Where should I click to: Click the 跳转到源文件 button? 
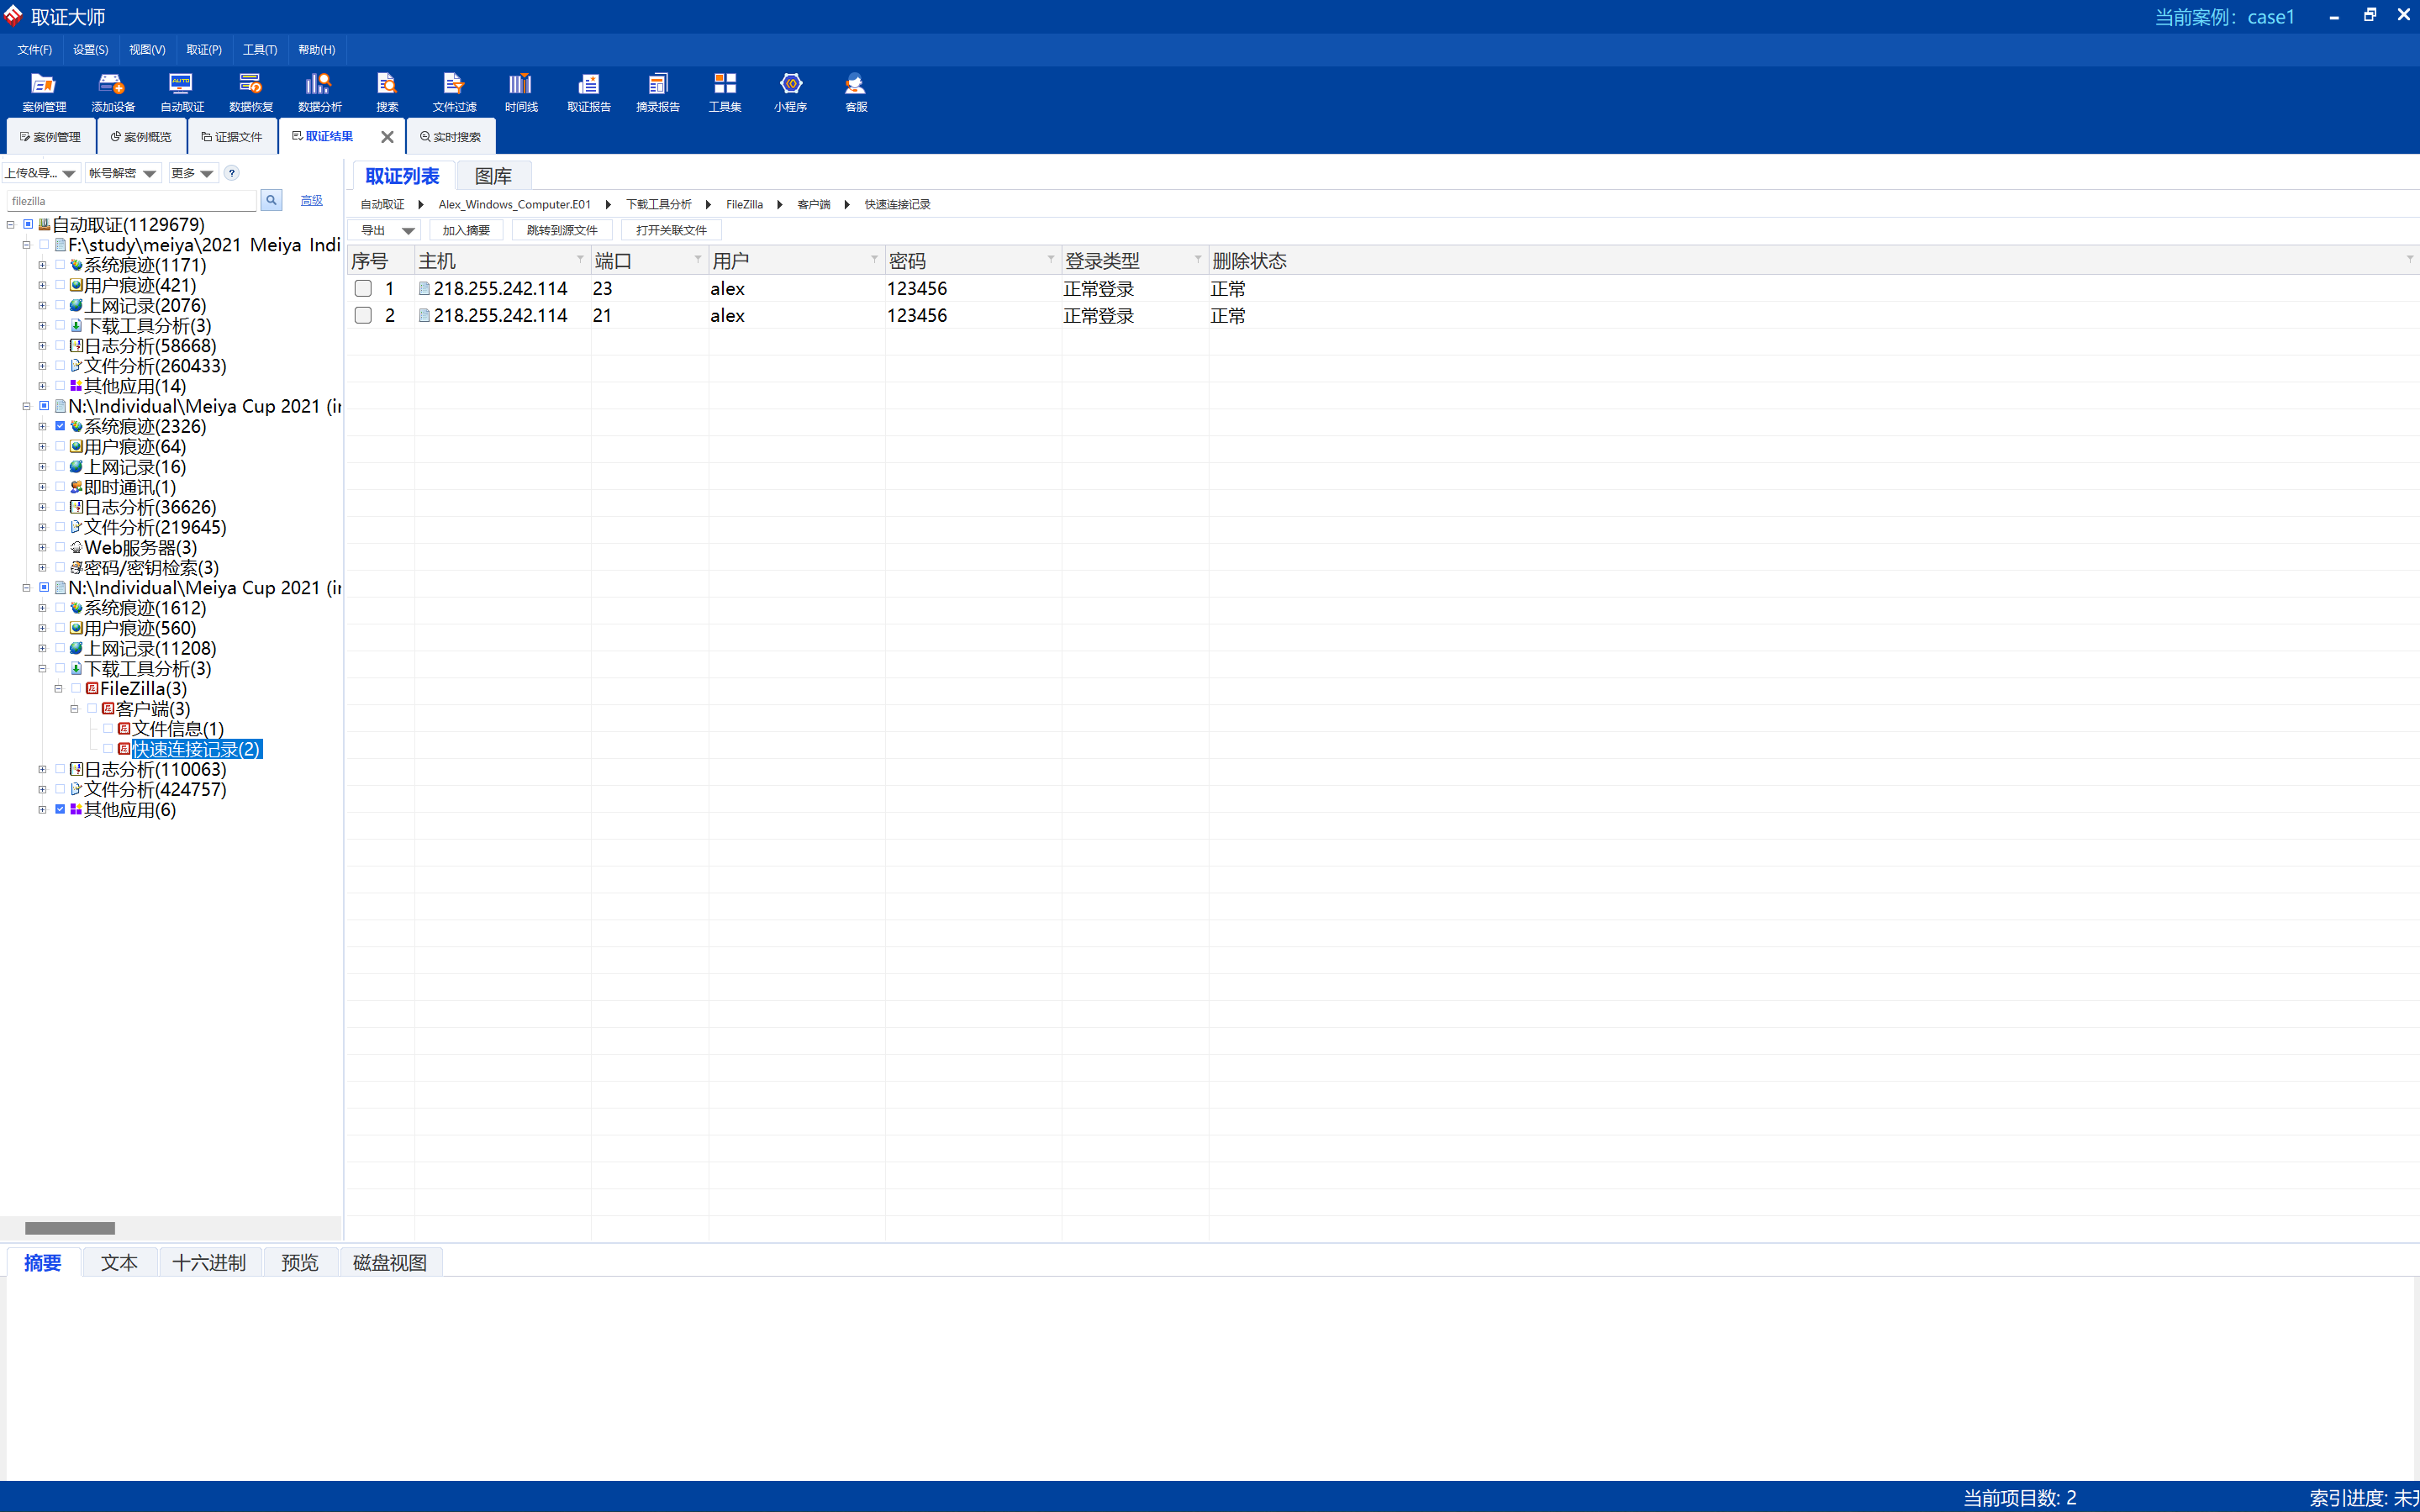[561, 230]
